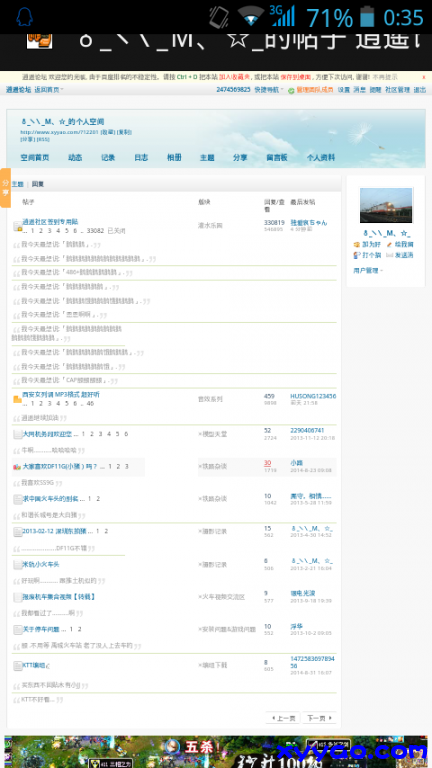This screenshot has height=768, width=432.
Task: Click username 2474569825 in top bar
Action: (x=233, y=90)
